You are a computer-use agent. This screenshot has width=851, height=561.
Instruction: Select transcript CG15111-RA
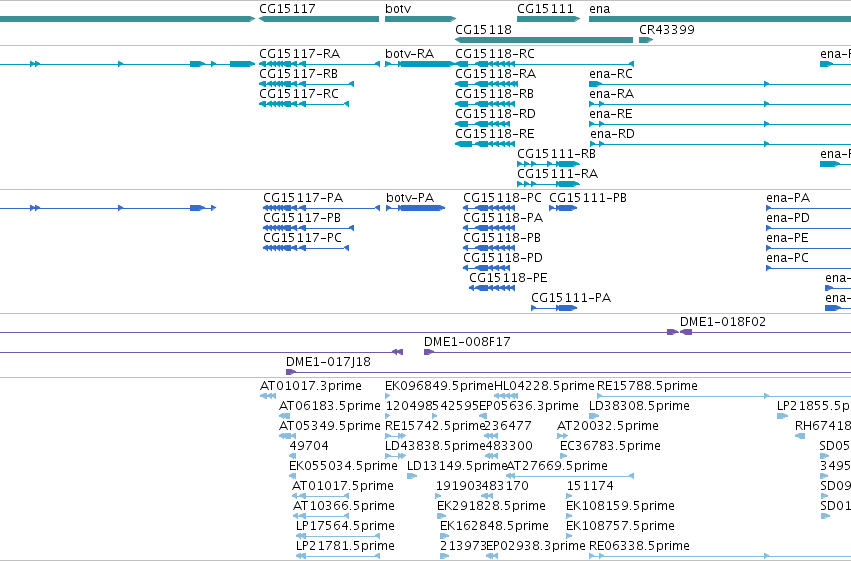(x=548, y=184)
